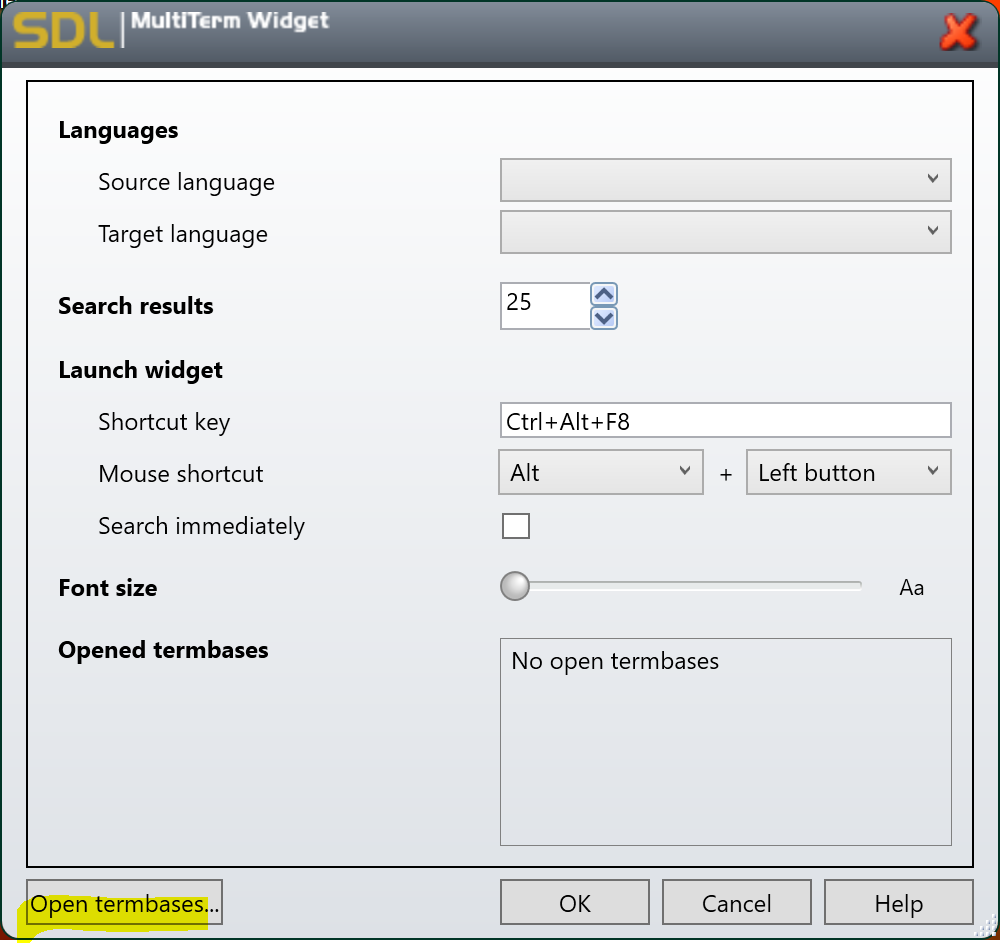Click the chevron on the Left button dropdown
The height and width of the screenshot is (943, 1000).
click(x=934, y=471)
